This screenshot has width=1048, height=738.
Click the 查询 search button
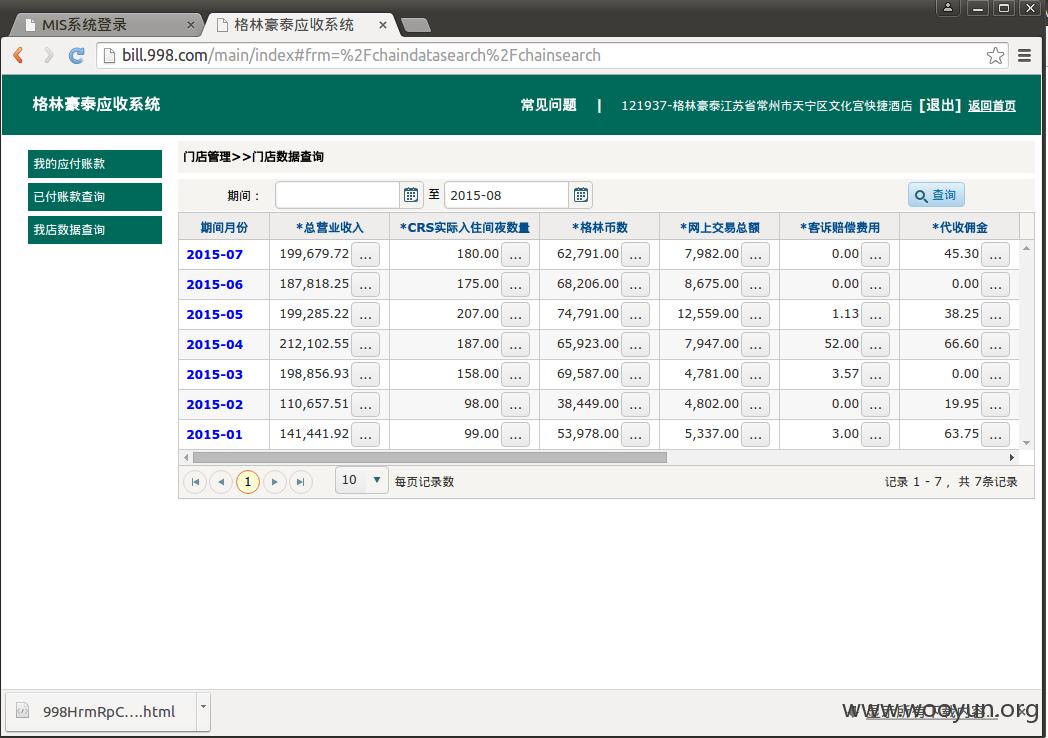coord(936,195)
